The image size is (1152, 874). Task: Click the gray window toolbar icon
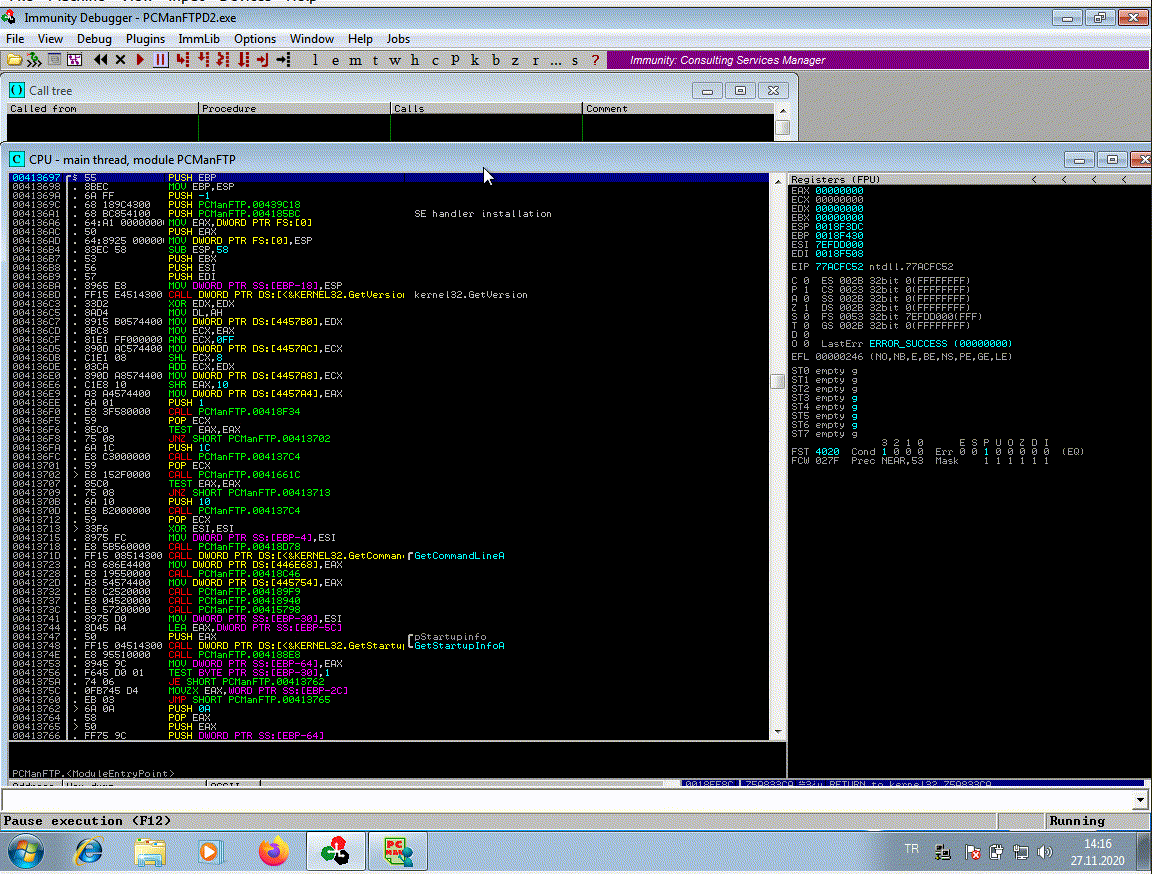point(54,60)
